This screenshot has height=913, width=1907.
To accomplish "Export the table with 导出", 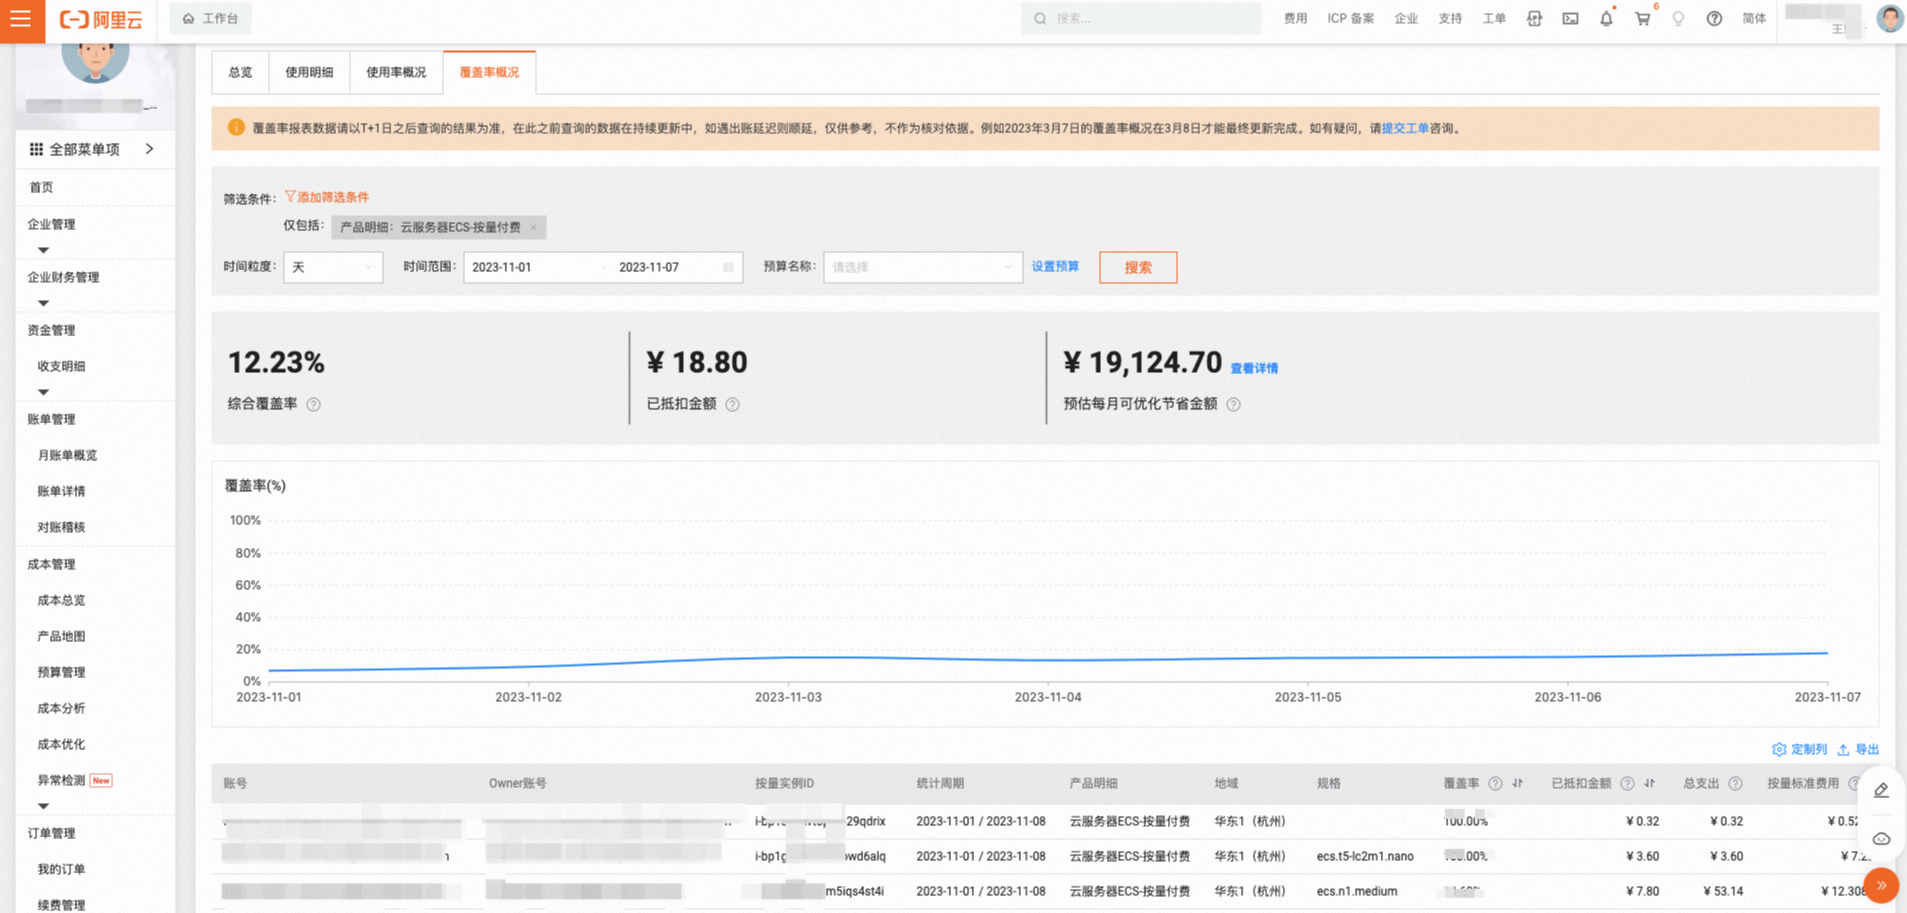I will pos(1858,749).
